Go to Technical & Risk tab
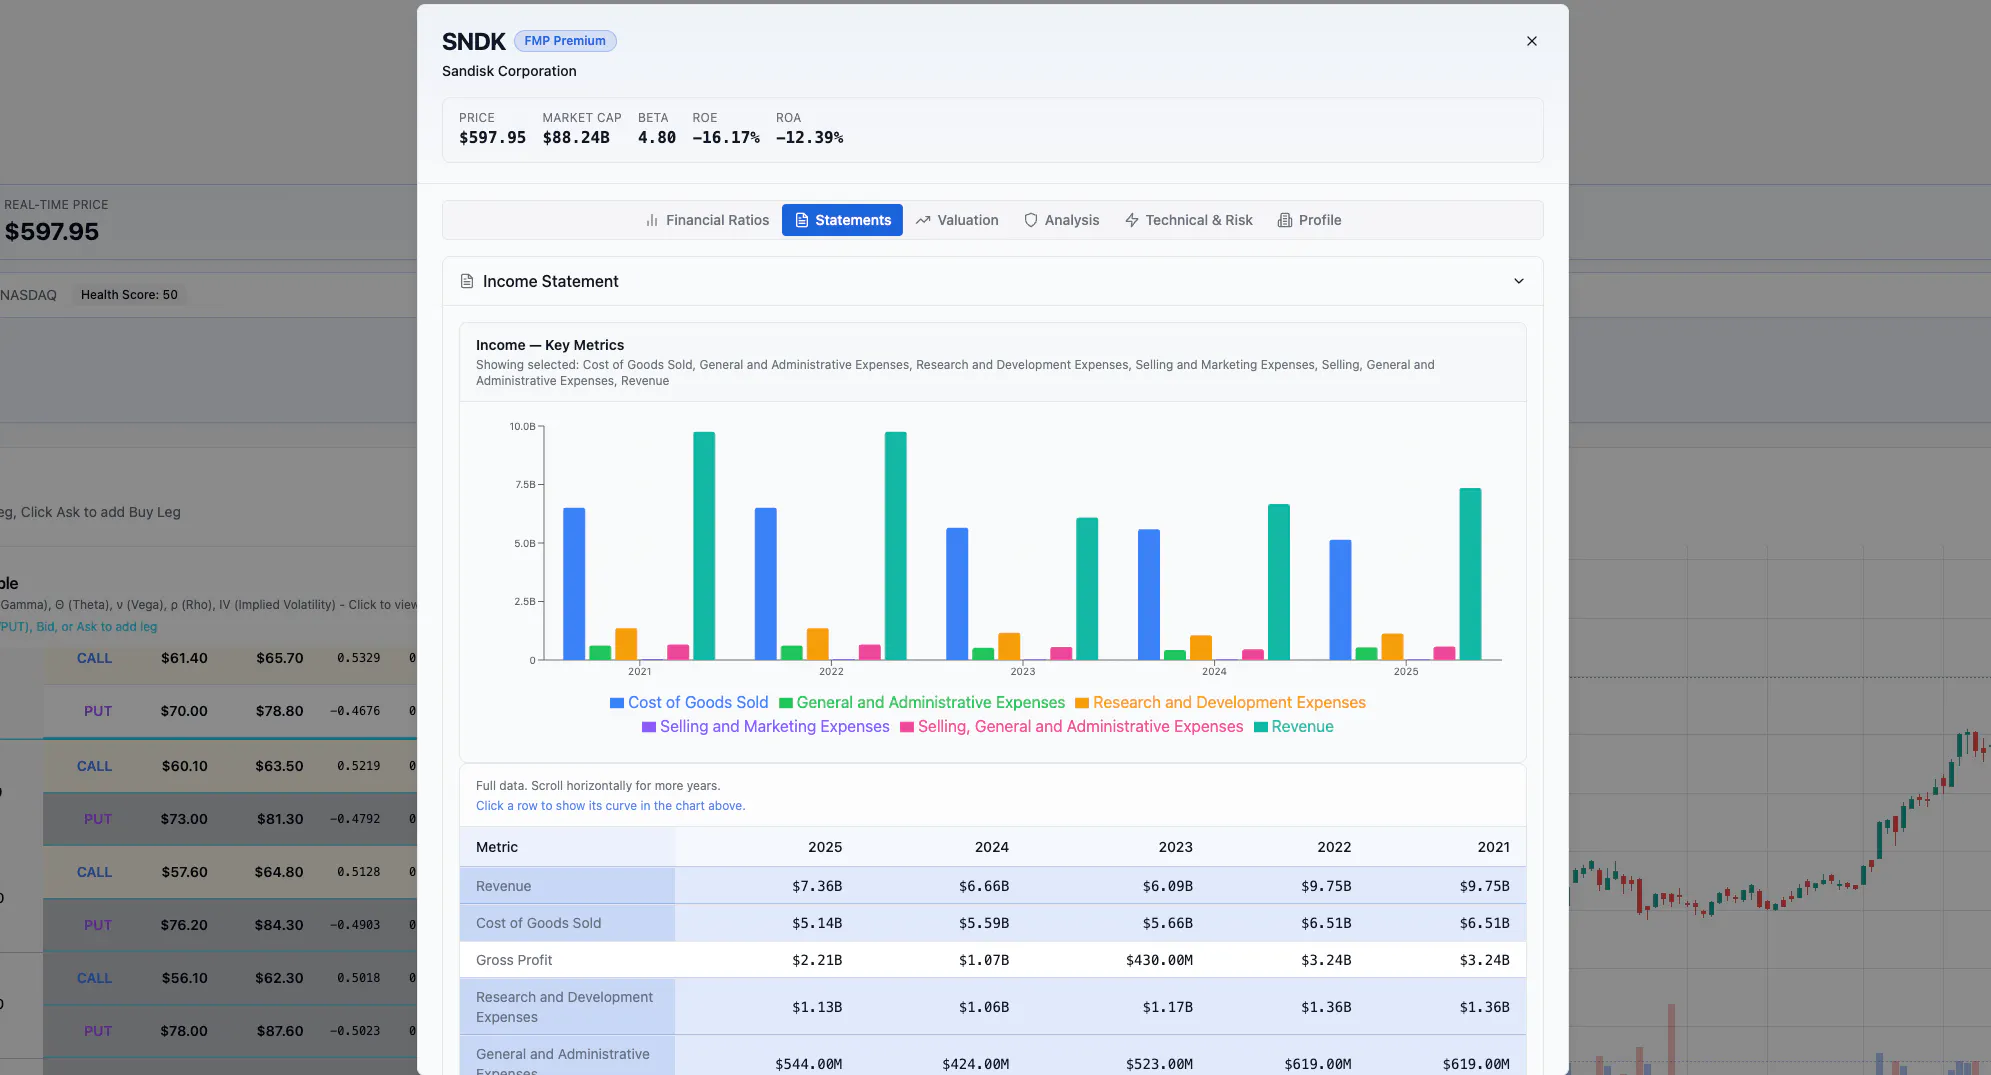This screenshot has height=1075, width=1991. pyautogui.click(x=1188, y=220)
